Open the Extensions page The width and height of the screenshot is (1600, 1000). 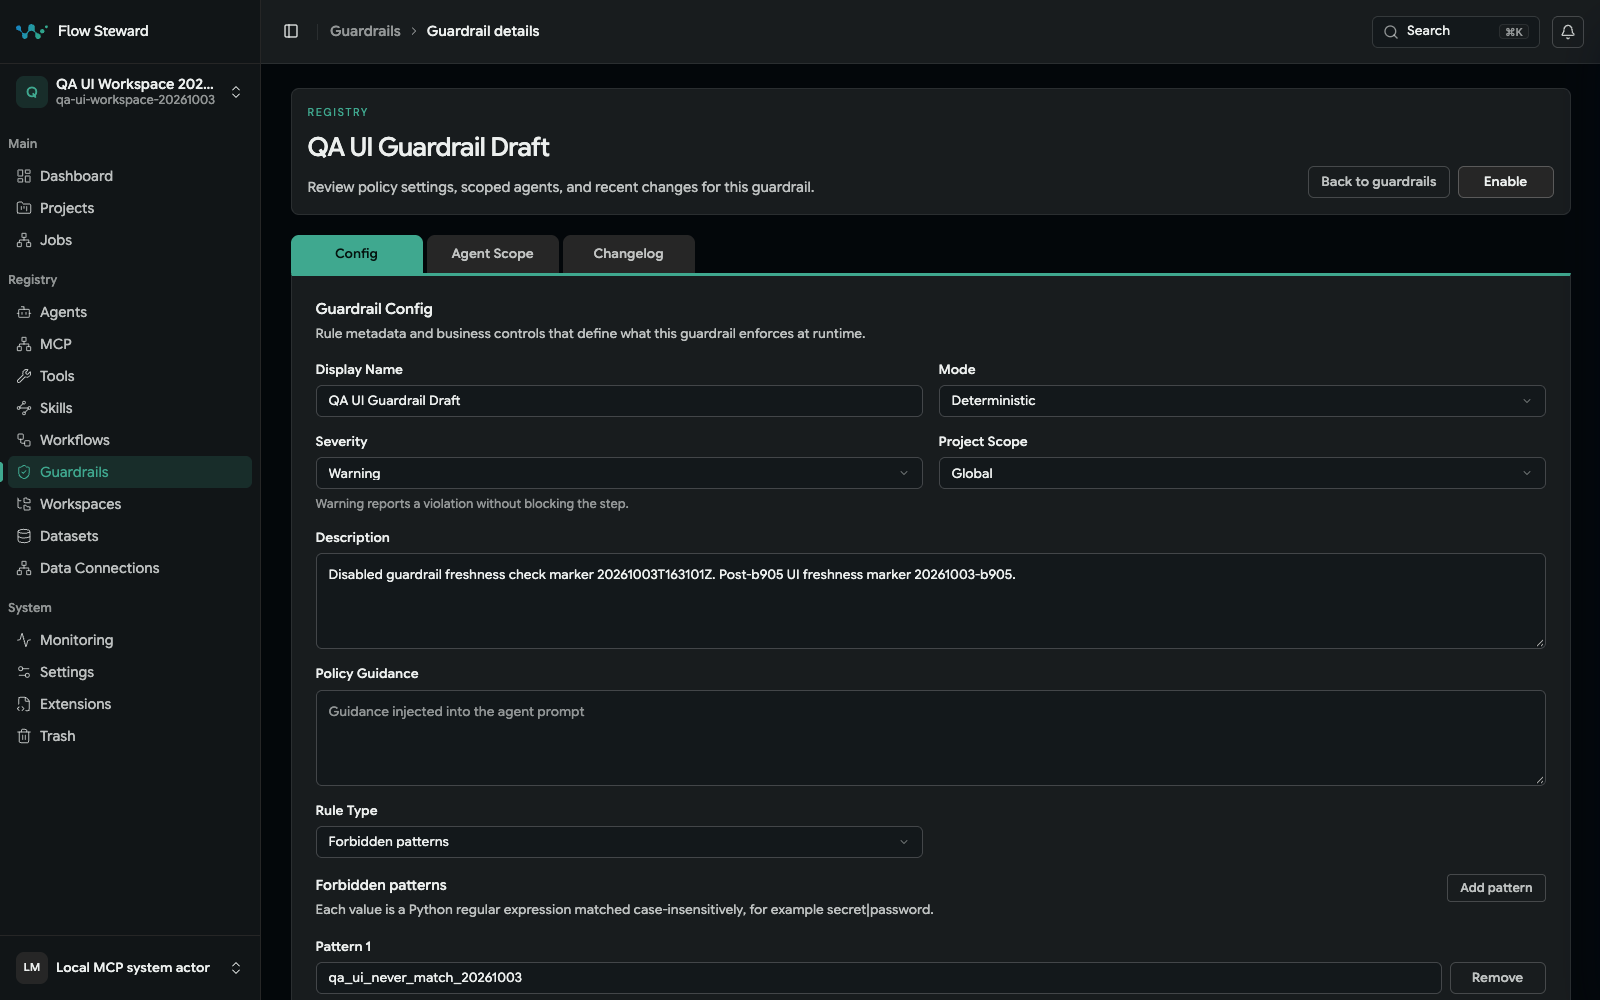click(x=130, y=704)
